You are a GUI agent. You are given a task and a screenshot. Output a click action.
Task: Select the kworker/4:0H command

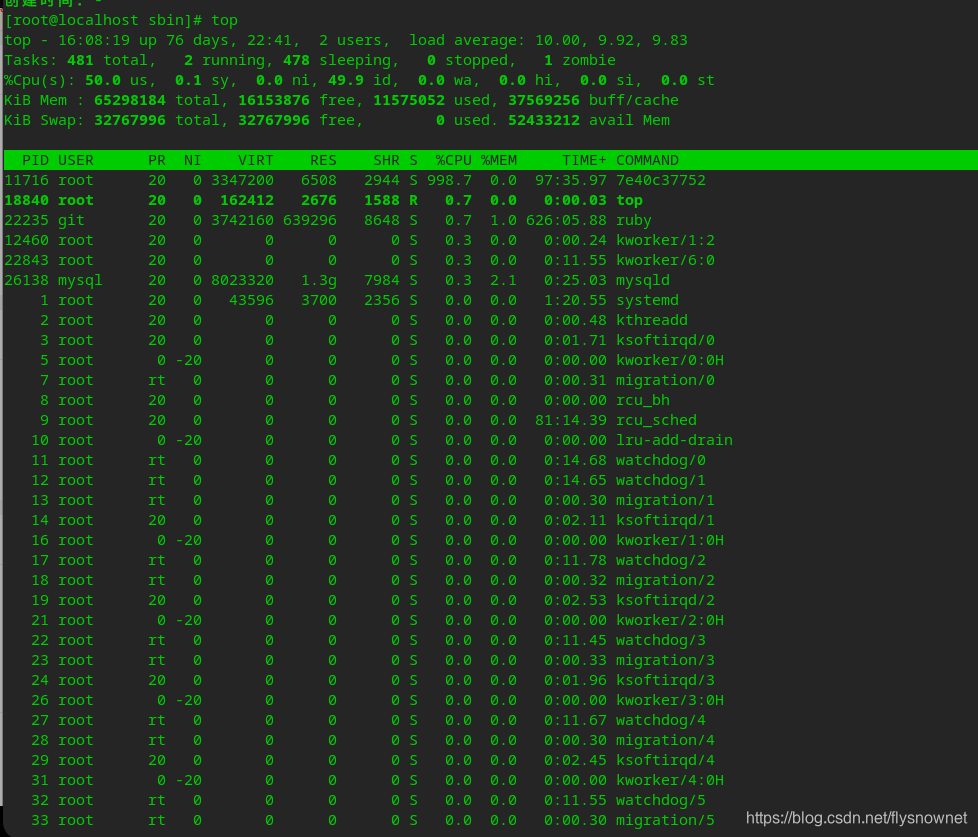click(x=670, y=780)
